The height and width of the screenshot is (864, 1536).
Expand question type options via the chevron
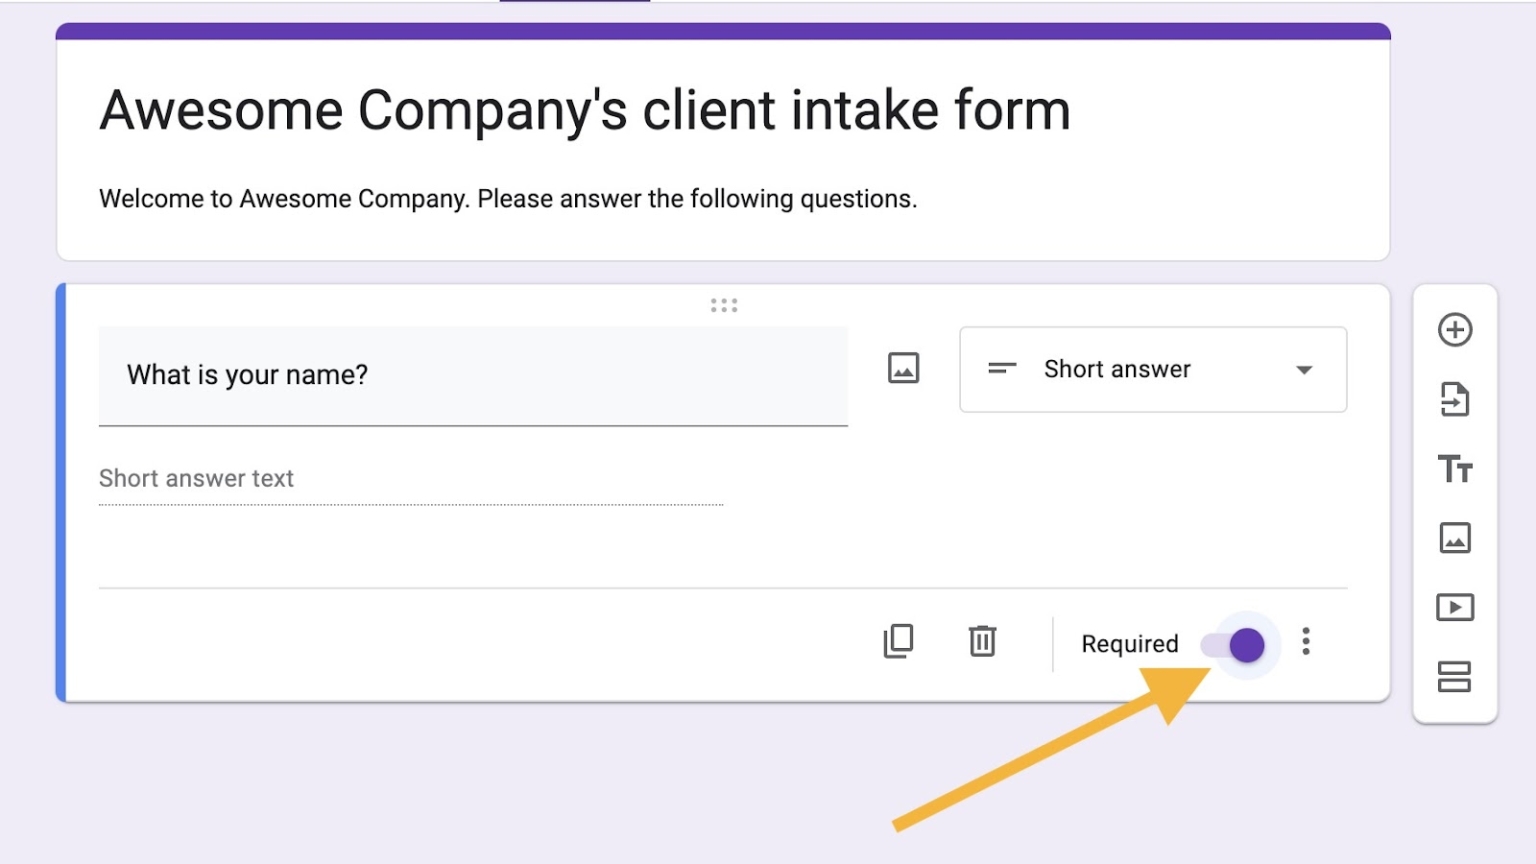pos(1303,369)
